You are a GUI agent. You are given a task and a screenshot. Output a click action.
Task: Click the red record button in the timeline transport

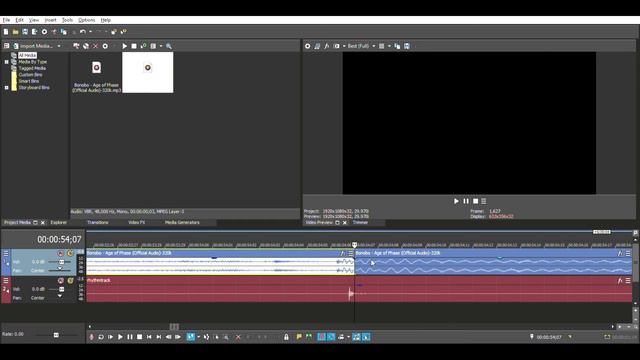91,337
